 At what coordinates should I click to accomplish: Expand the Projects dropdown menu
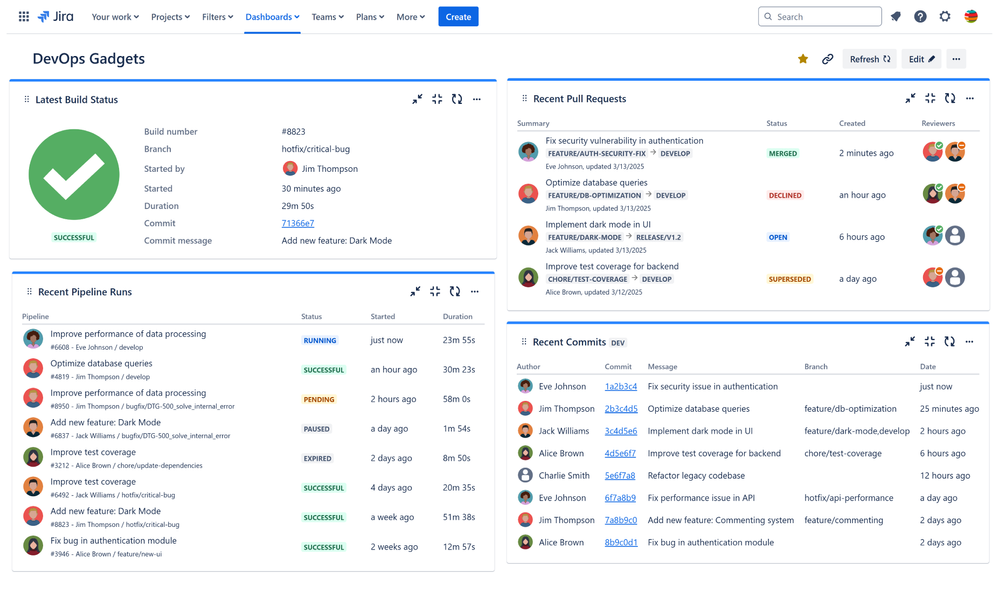click(x=170, y=17)
